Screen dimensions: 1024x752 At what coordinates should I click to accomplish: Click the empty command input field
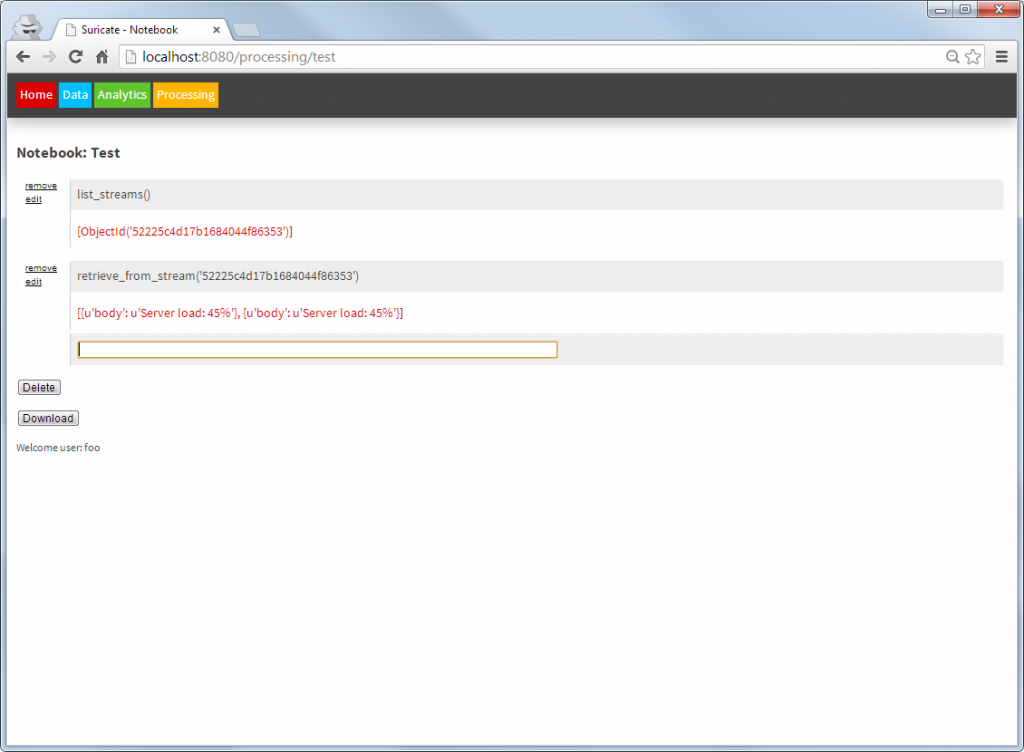(317, 349)
